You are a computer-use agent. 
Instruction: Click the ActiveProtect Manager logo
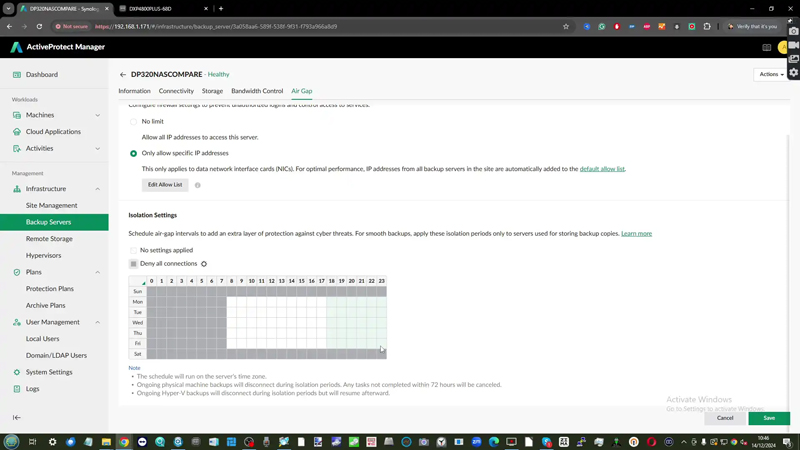[x=16, y=47]
